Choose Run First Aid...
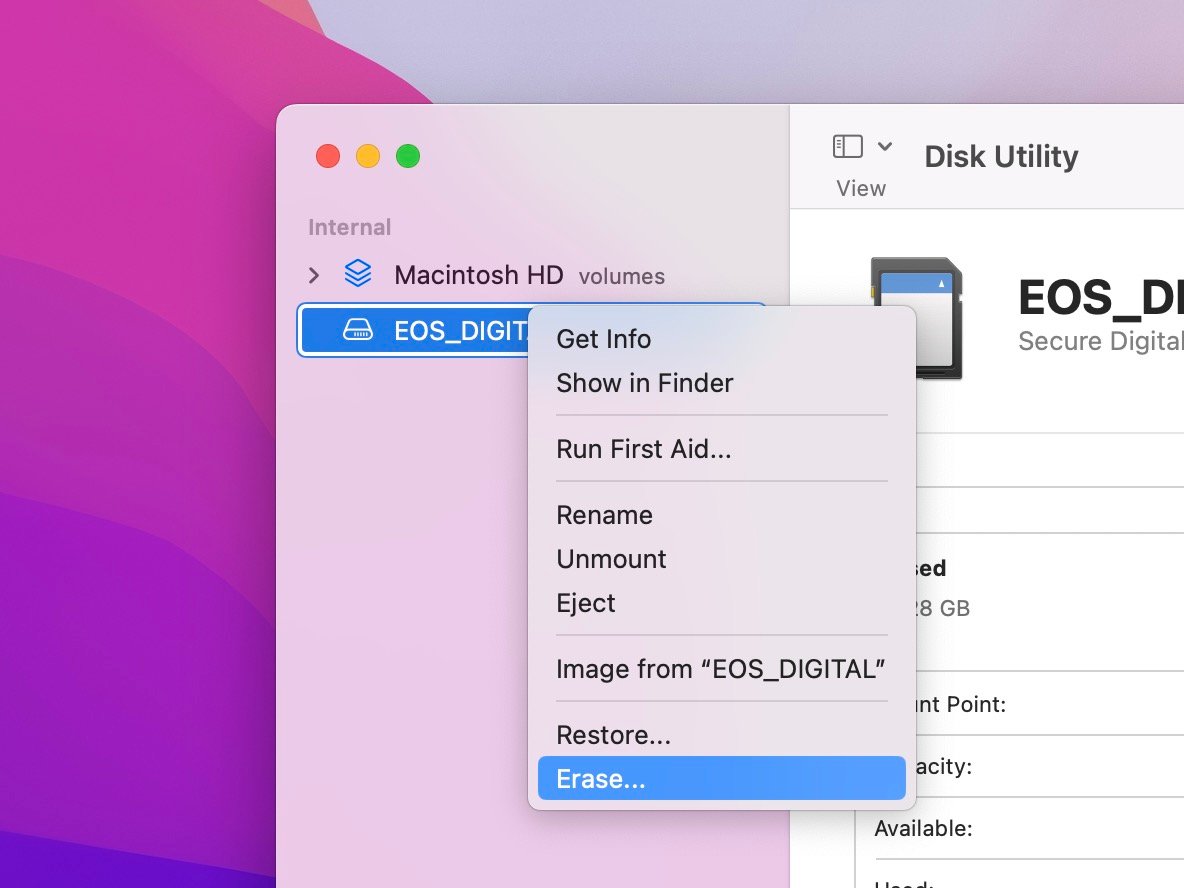Screen dimensions: 1184x888 (644, 449)
